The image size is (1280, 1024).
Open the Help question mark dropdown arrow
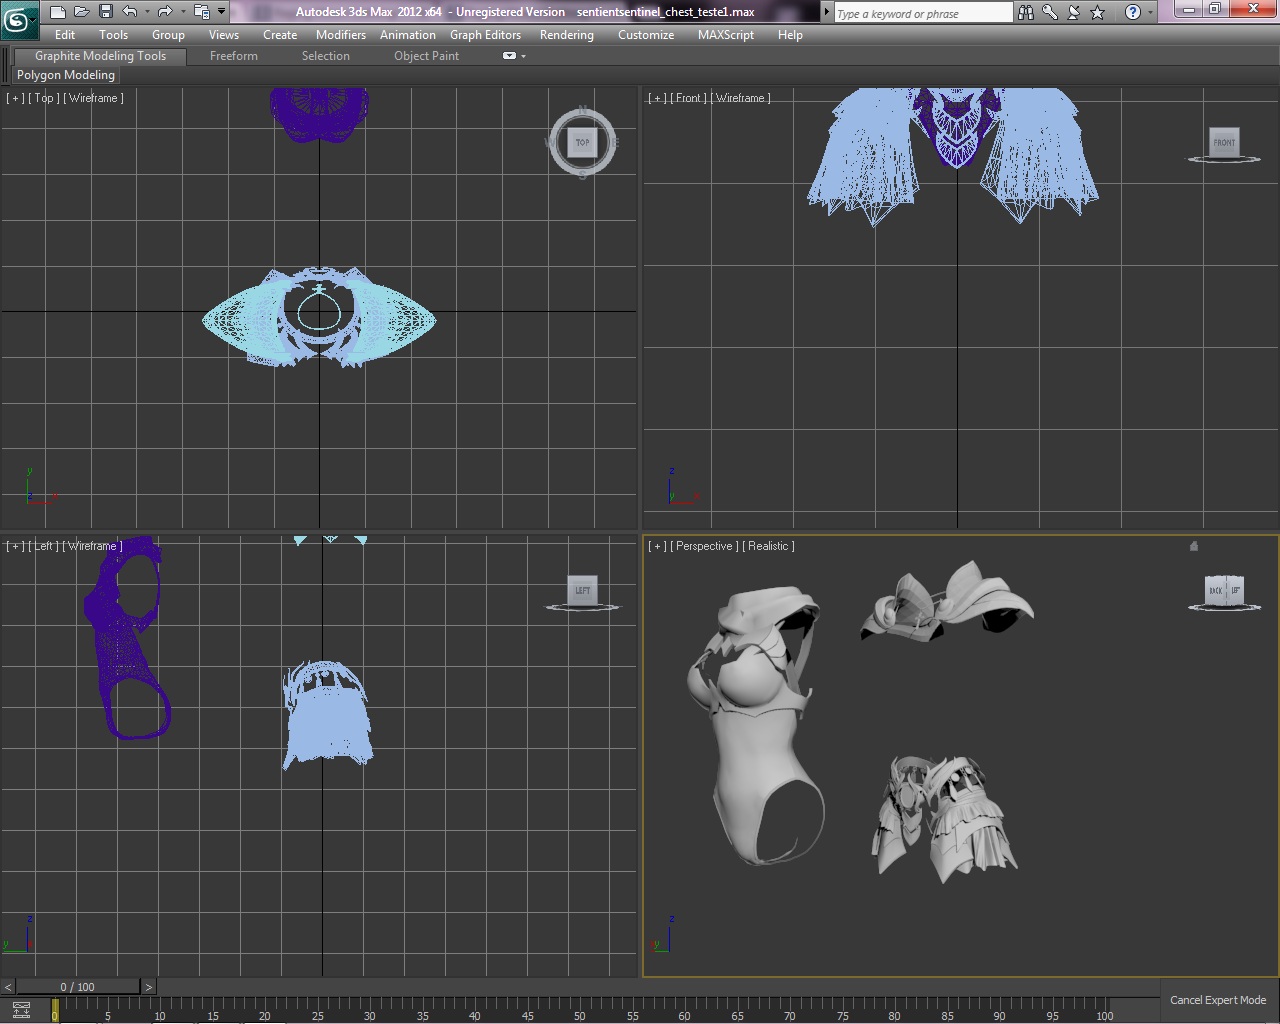(1151, 12)
